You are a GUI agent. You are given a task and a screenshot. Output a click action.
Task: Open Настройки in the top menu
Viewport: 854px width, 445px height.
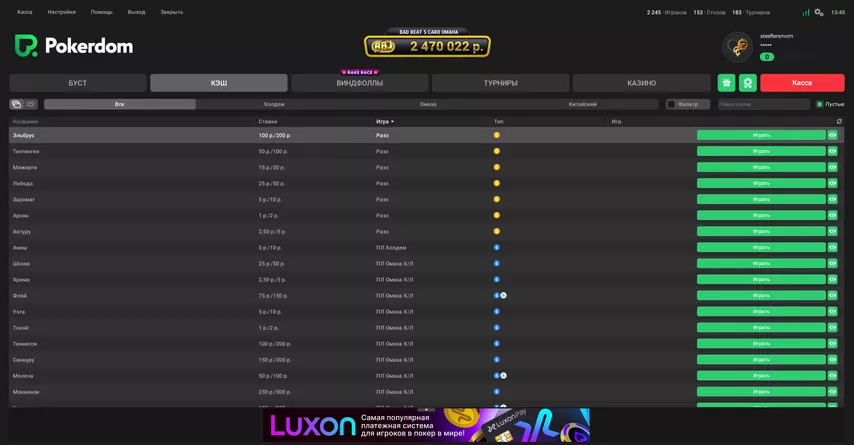pos(62,12)
